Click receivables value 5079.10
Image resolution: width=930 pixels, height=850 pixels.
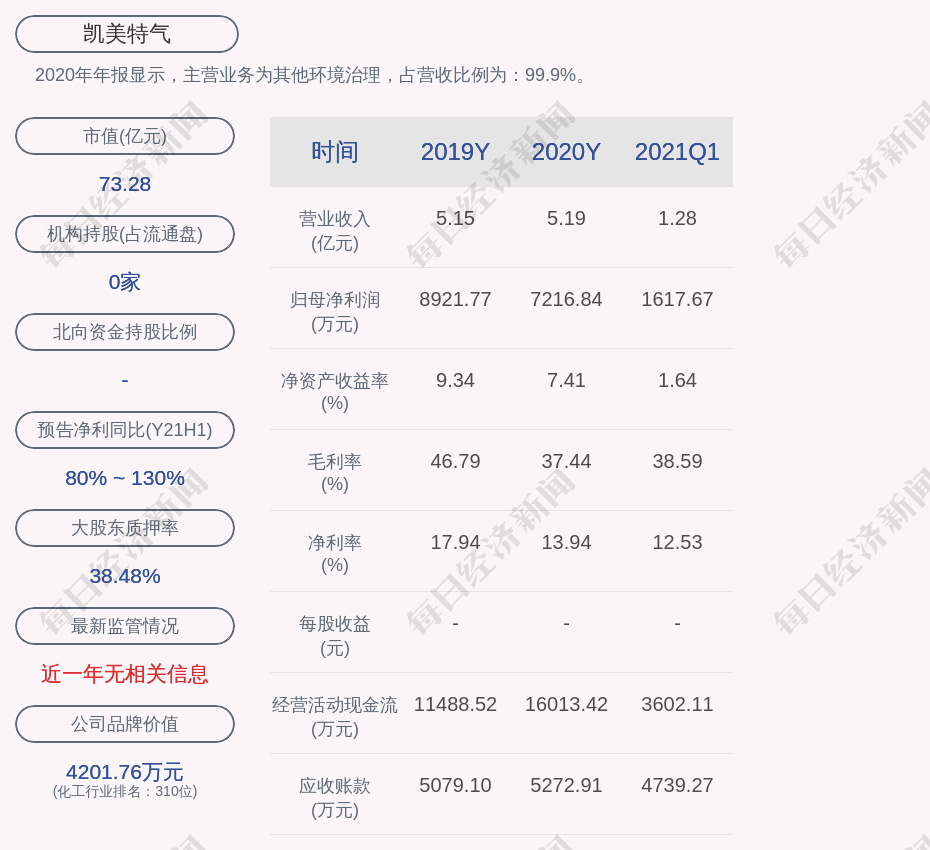456,785
